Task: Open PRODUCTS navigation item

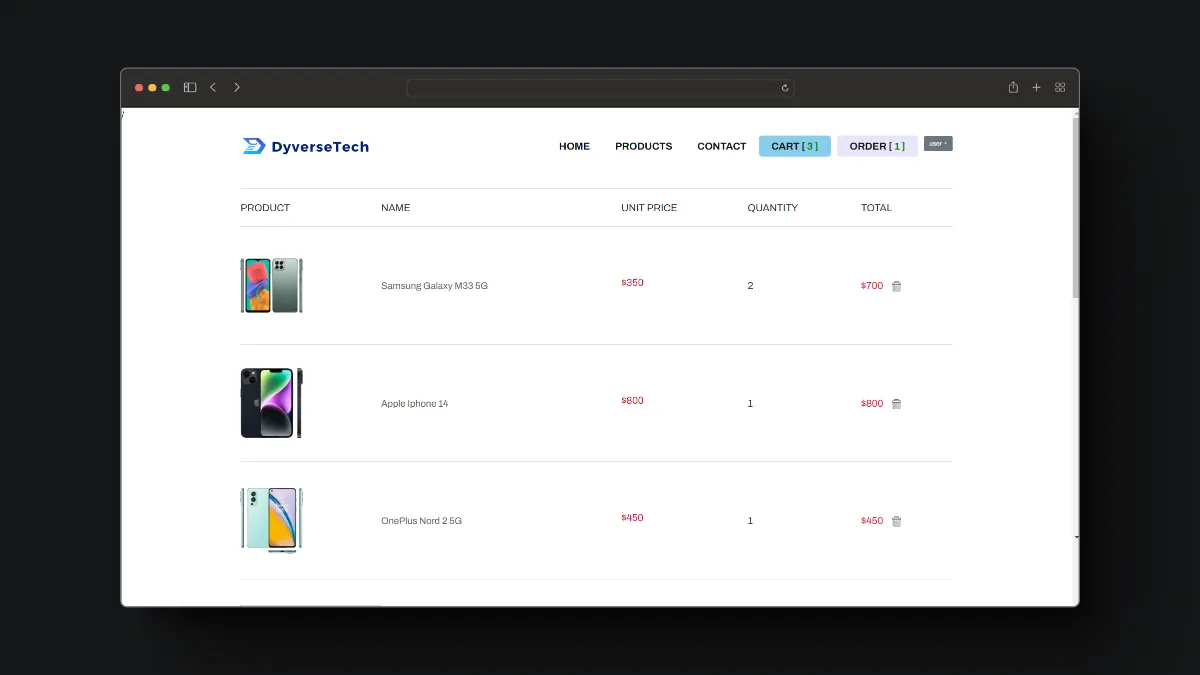Action: click(x=644, y=146)
